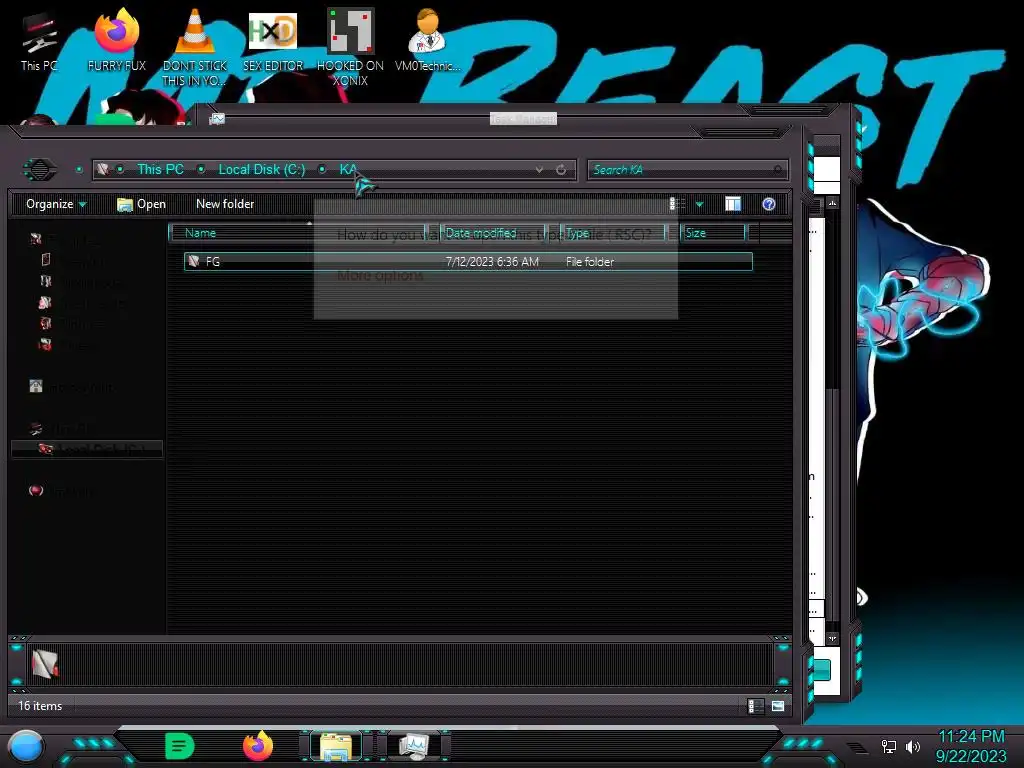
Task: Expand the address bar history chevron
Action: point(539,170)
